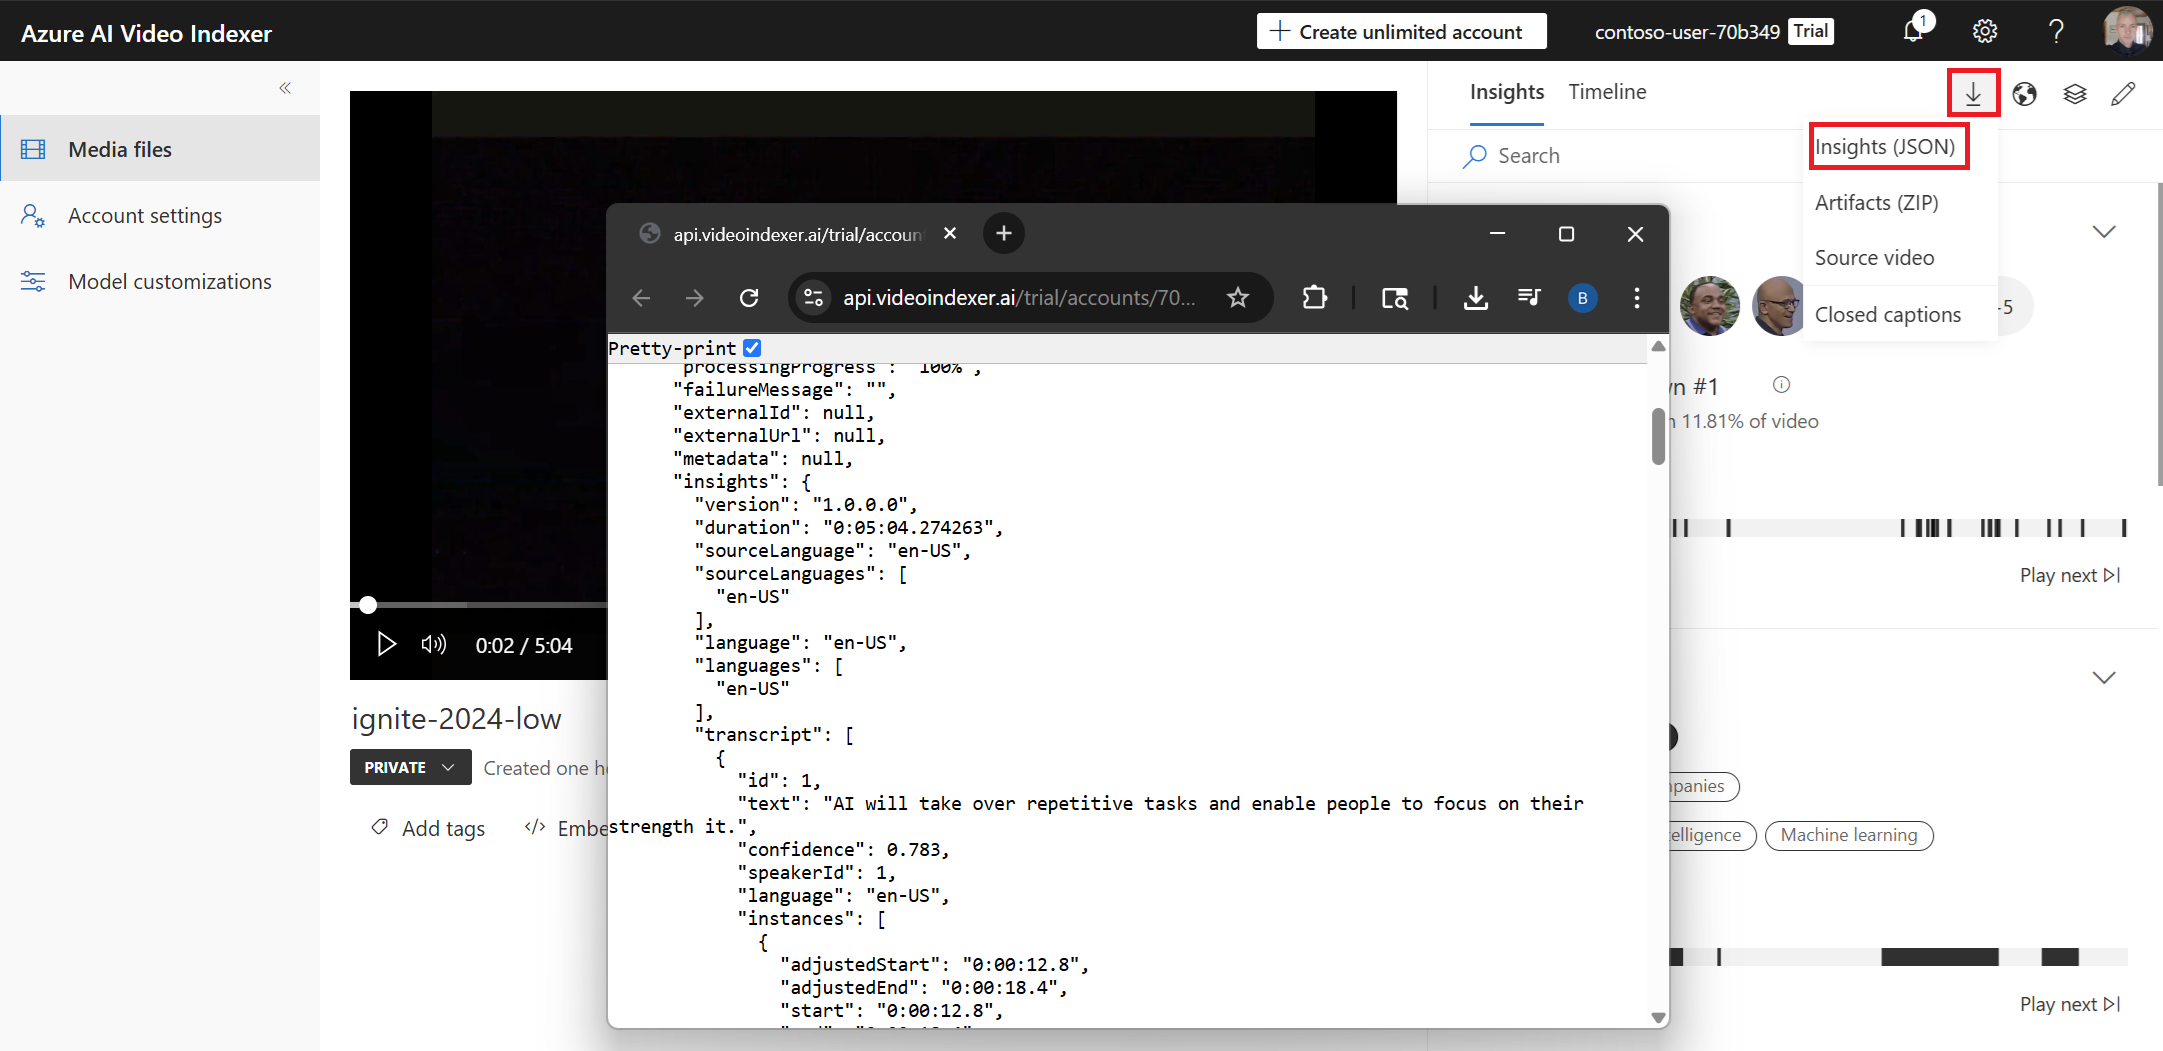Click the help question mark icon
Screen dimensions: 2163x1051
pyautogui.click(x=2056, y=32)
